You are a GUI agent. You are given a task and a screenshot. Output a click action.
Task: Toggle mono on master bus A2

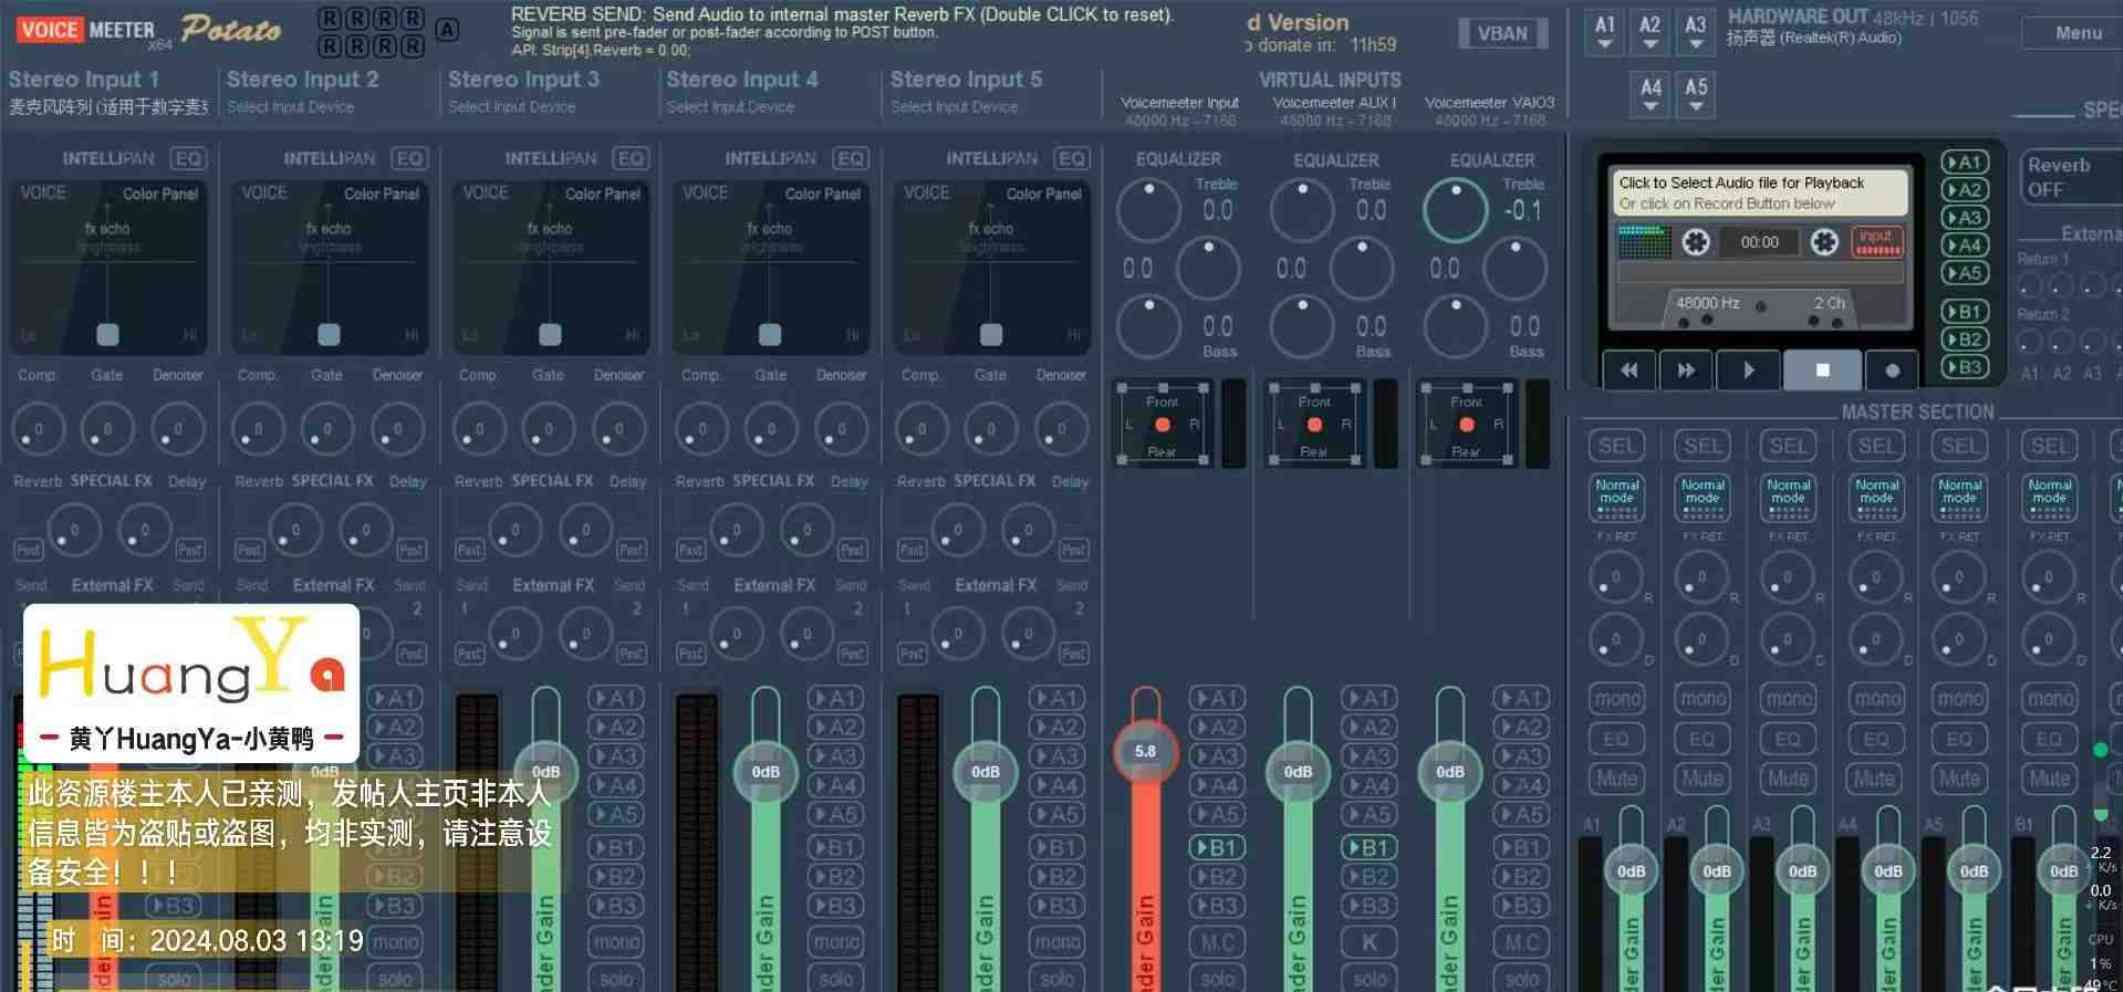pos(1702,698)
